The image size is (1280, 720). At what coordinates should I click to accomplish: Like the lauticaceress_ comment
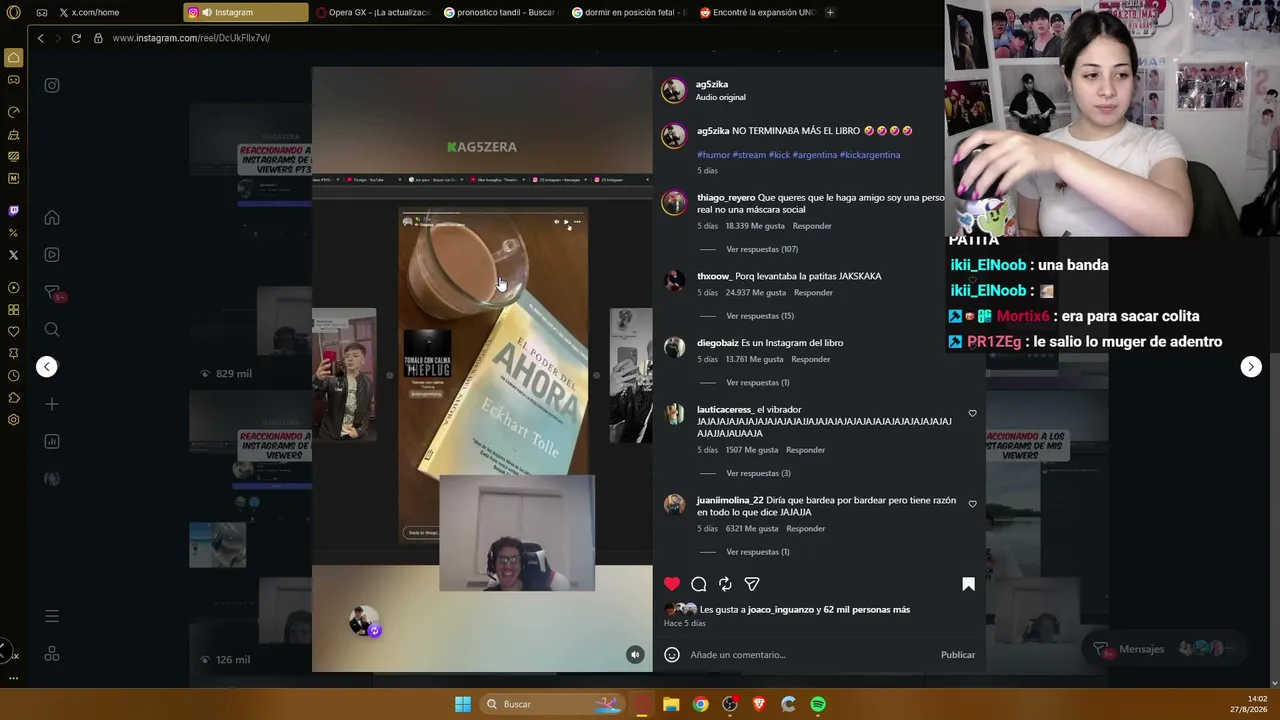click(972, 413)
